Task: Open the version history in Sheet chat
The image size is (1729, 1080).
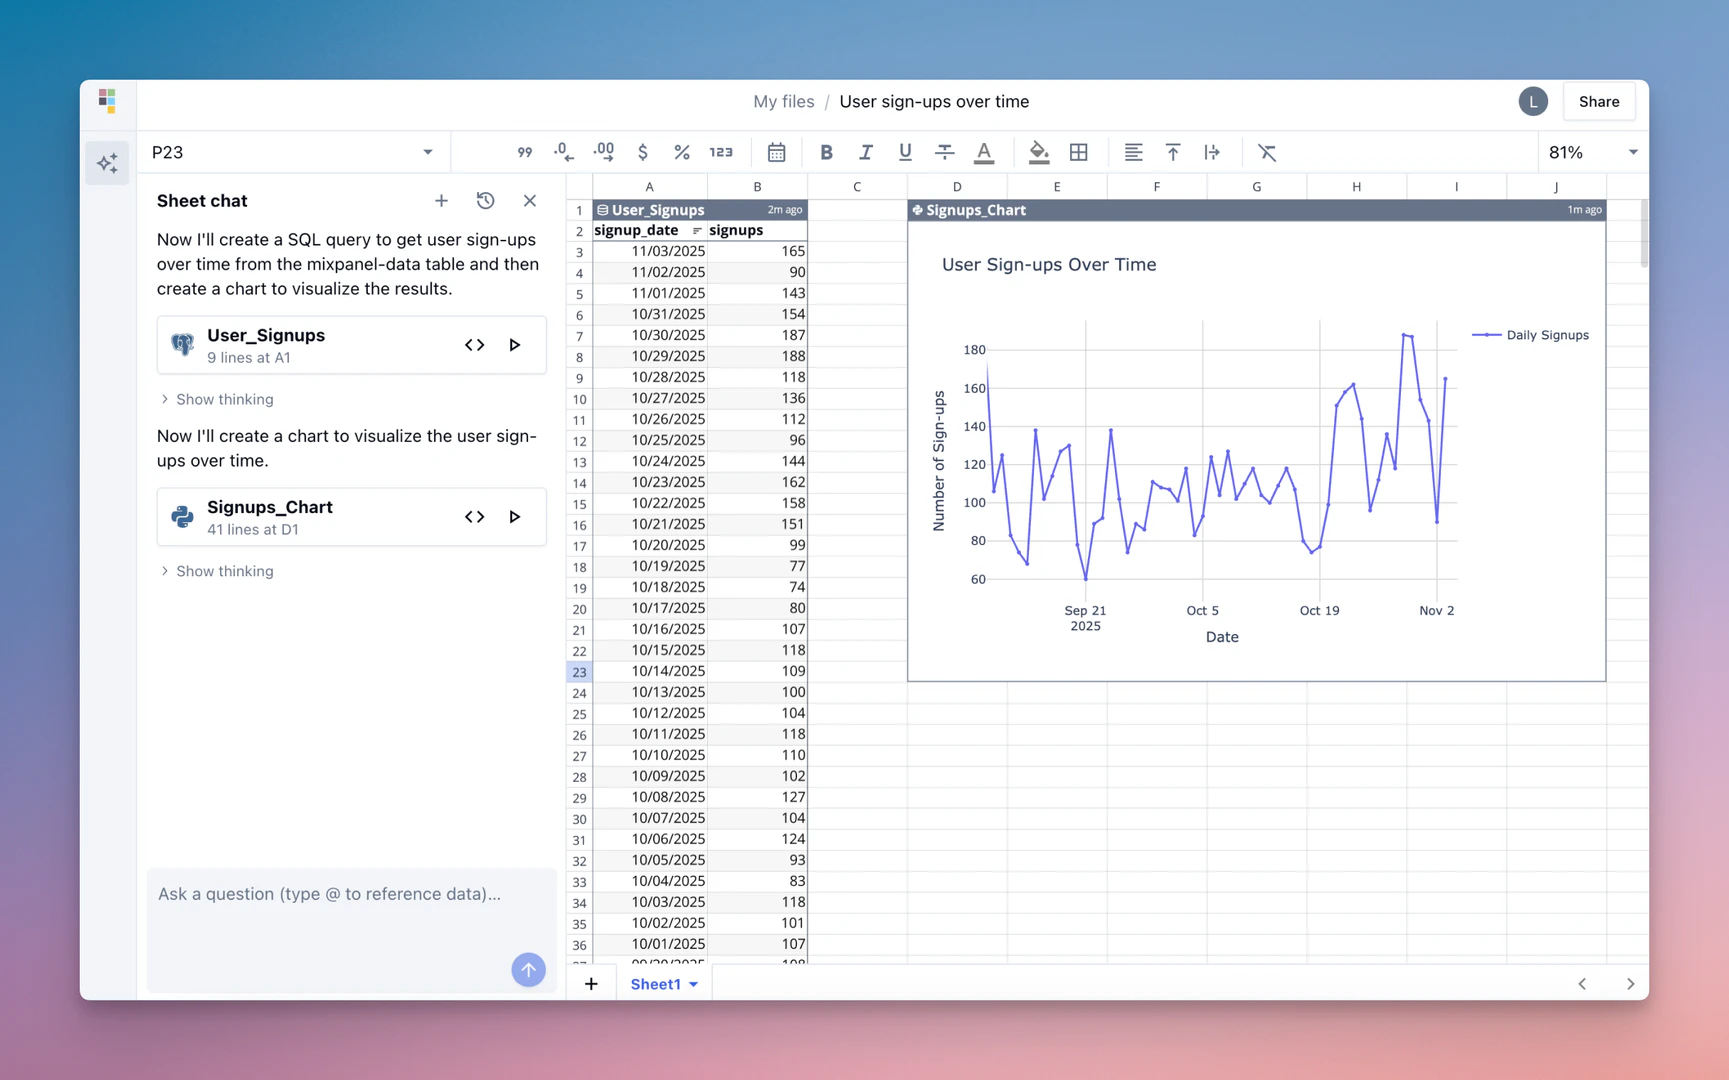Action: pos(485,200)
